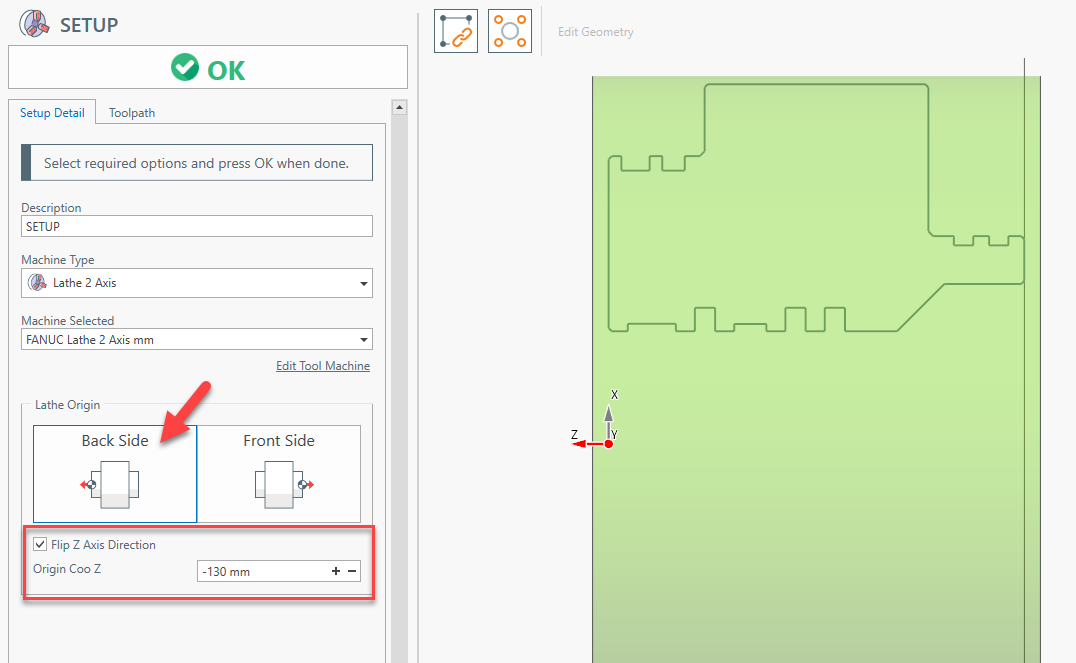The height and width of the screenshot is (663, 1076).
Task: Expand the Machine Selected dropdown
Action: (363, 340)
